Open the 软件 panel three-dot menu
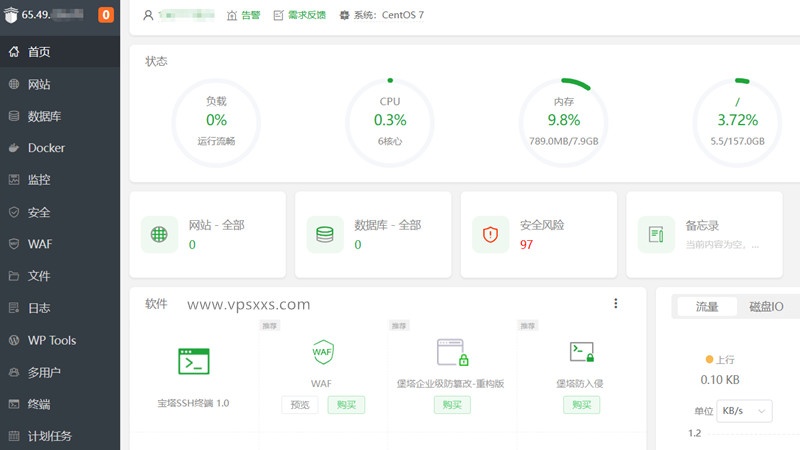800x450 pixels. click(616, 304)
